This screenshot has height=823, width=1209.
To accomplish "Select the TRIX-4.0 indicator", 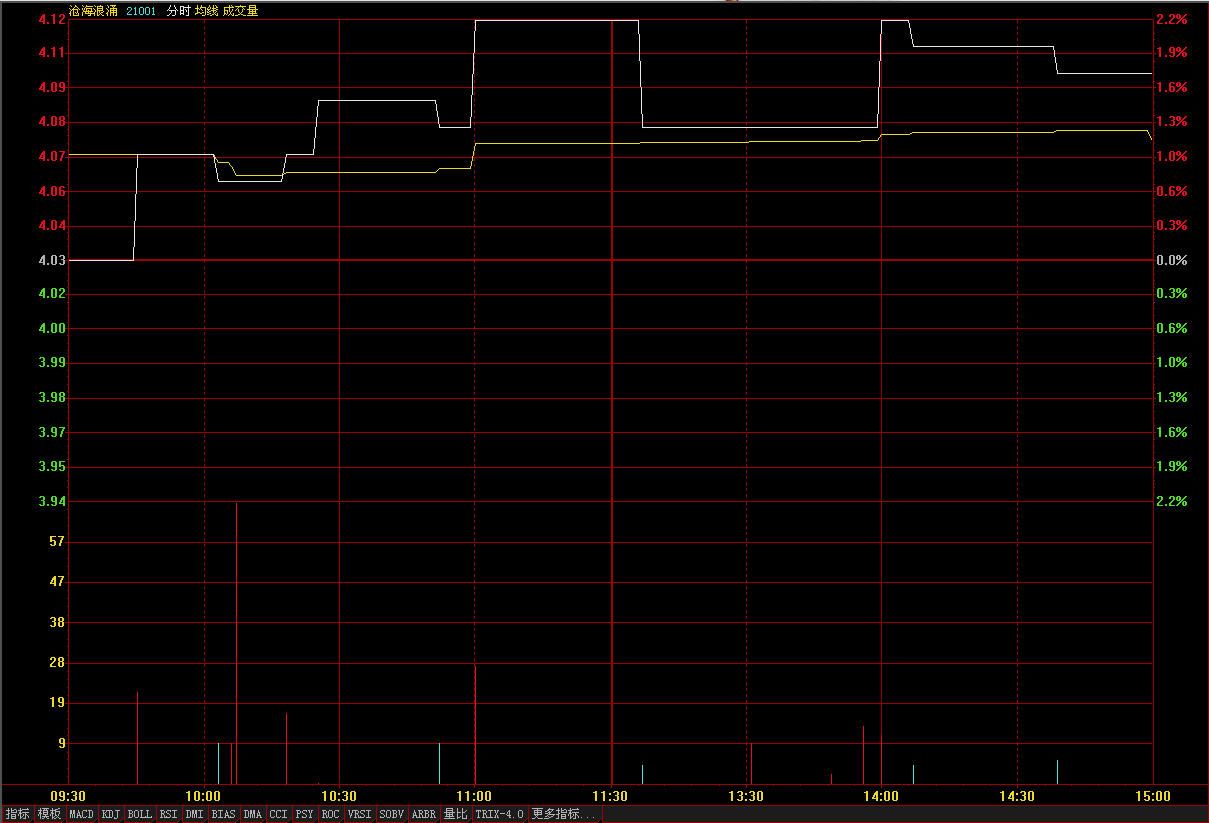I will pos(500,814).
